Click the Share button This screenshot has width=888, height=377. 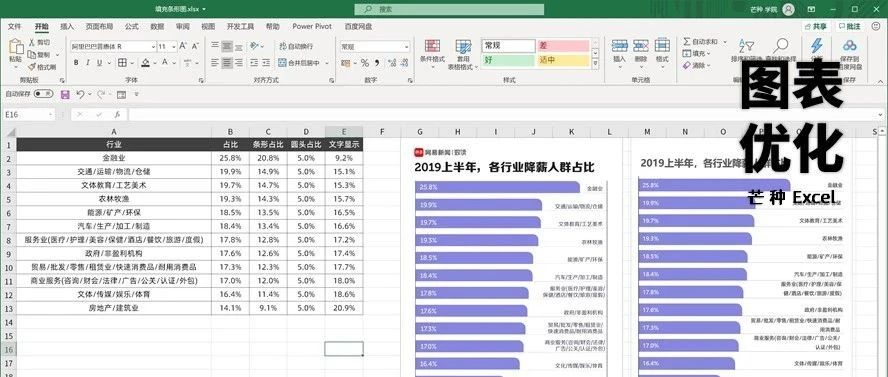point(816,27)
